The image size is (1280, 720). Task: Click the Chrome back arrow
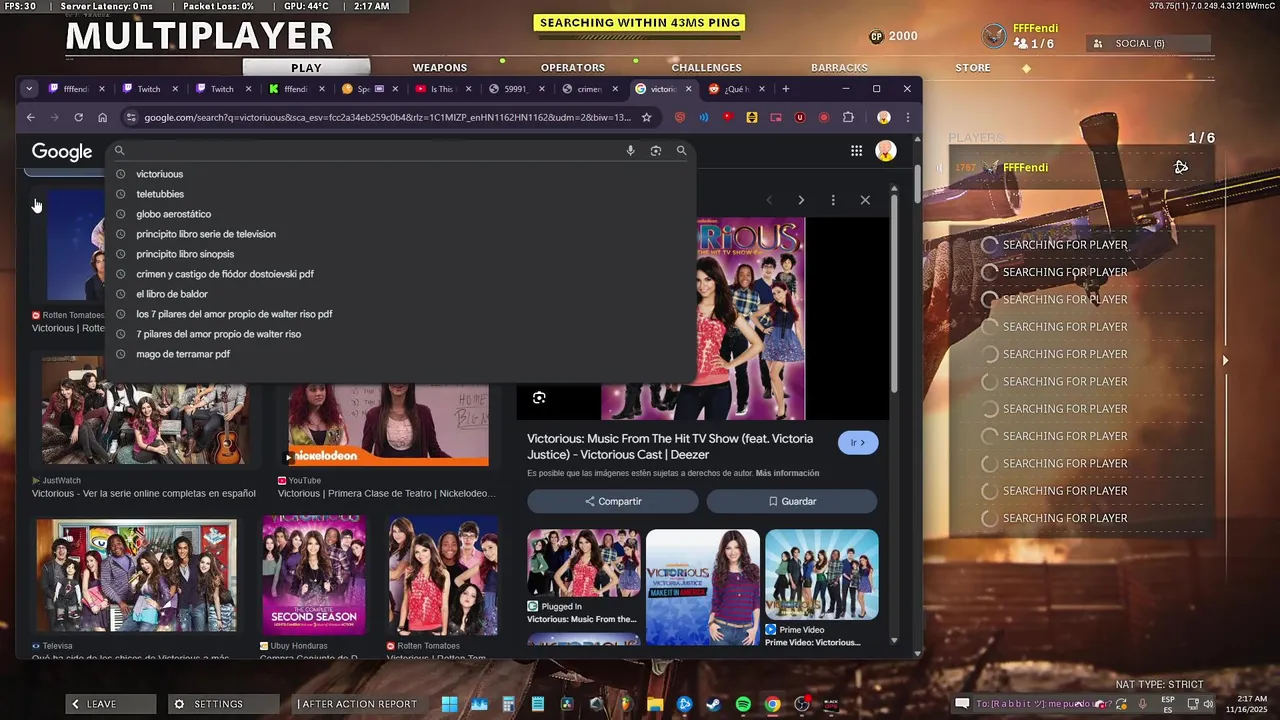30,117
